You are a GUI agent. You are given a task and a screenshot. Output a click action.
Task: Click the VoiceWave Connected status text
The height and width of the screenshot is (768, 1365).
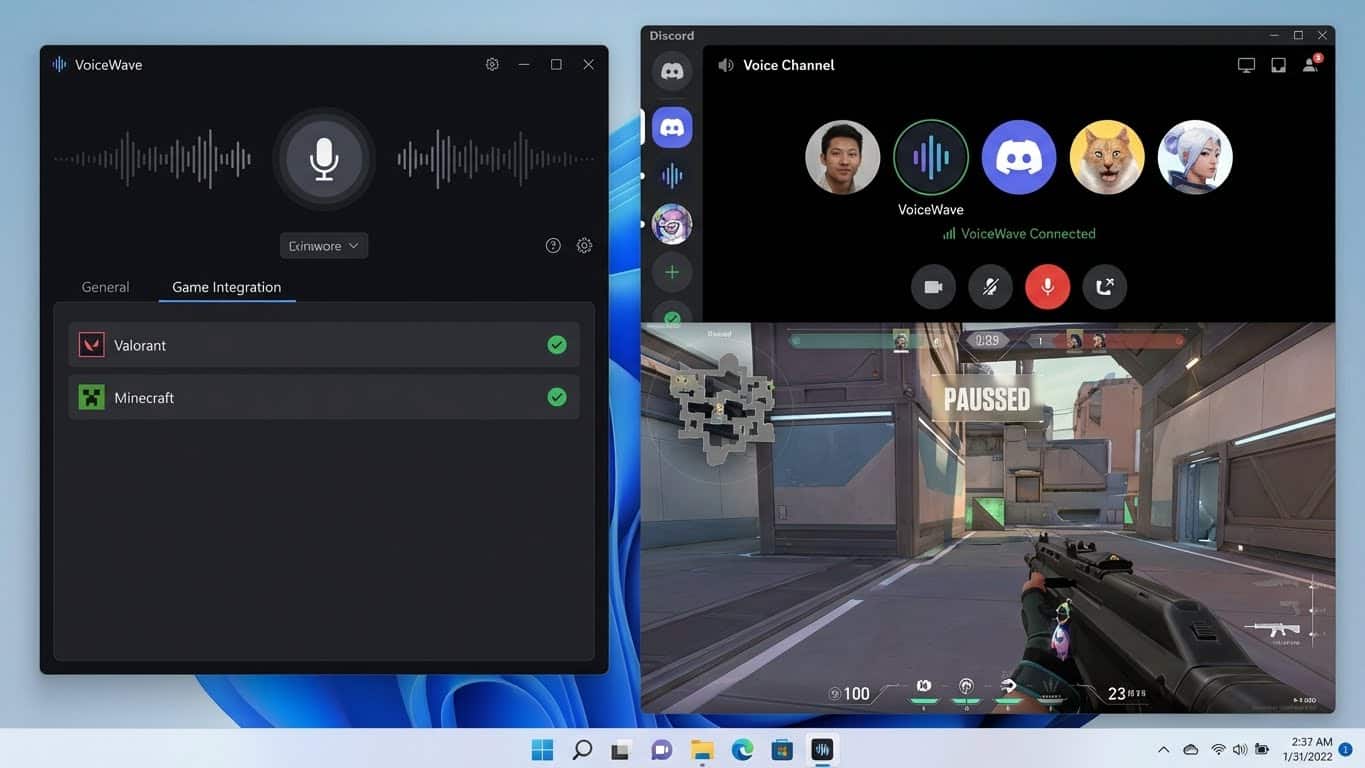(1028, 233)
